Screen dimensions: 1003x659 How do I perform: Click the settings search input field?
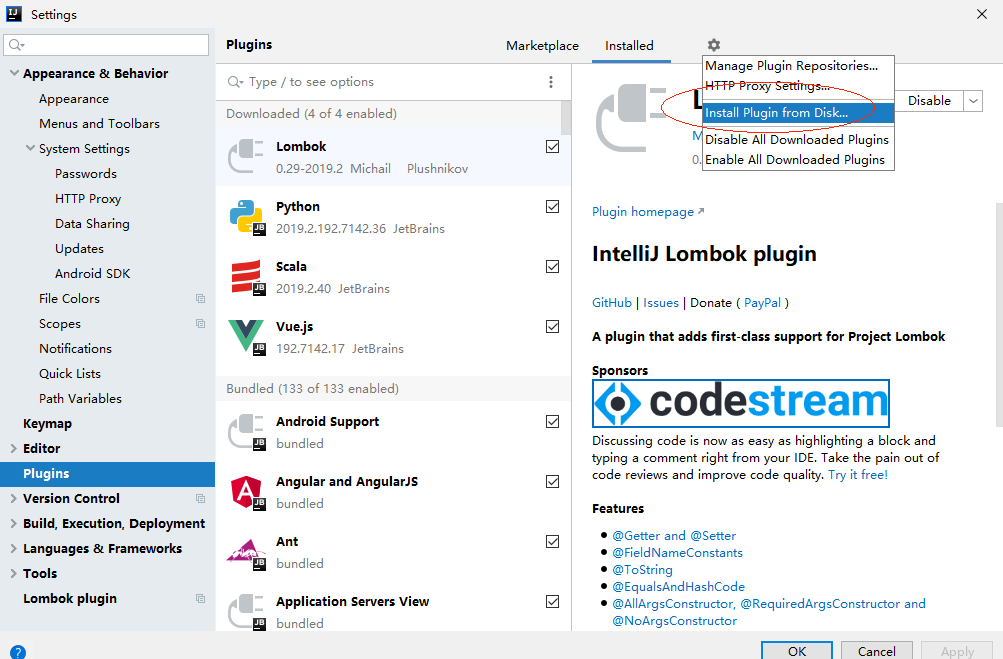pyautogui.click(x=106, y=45)
